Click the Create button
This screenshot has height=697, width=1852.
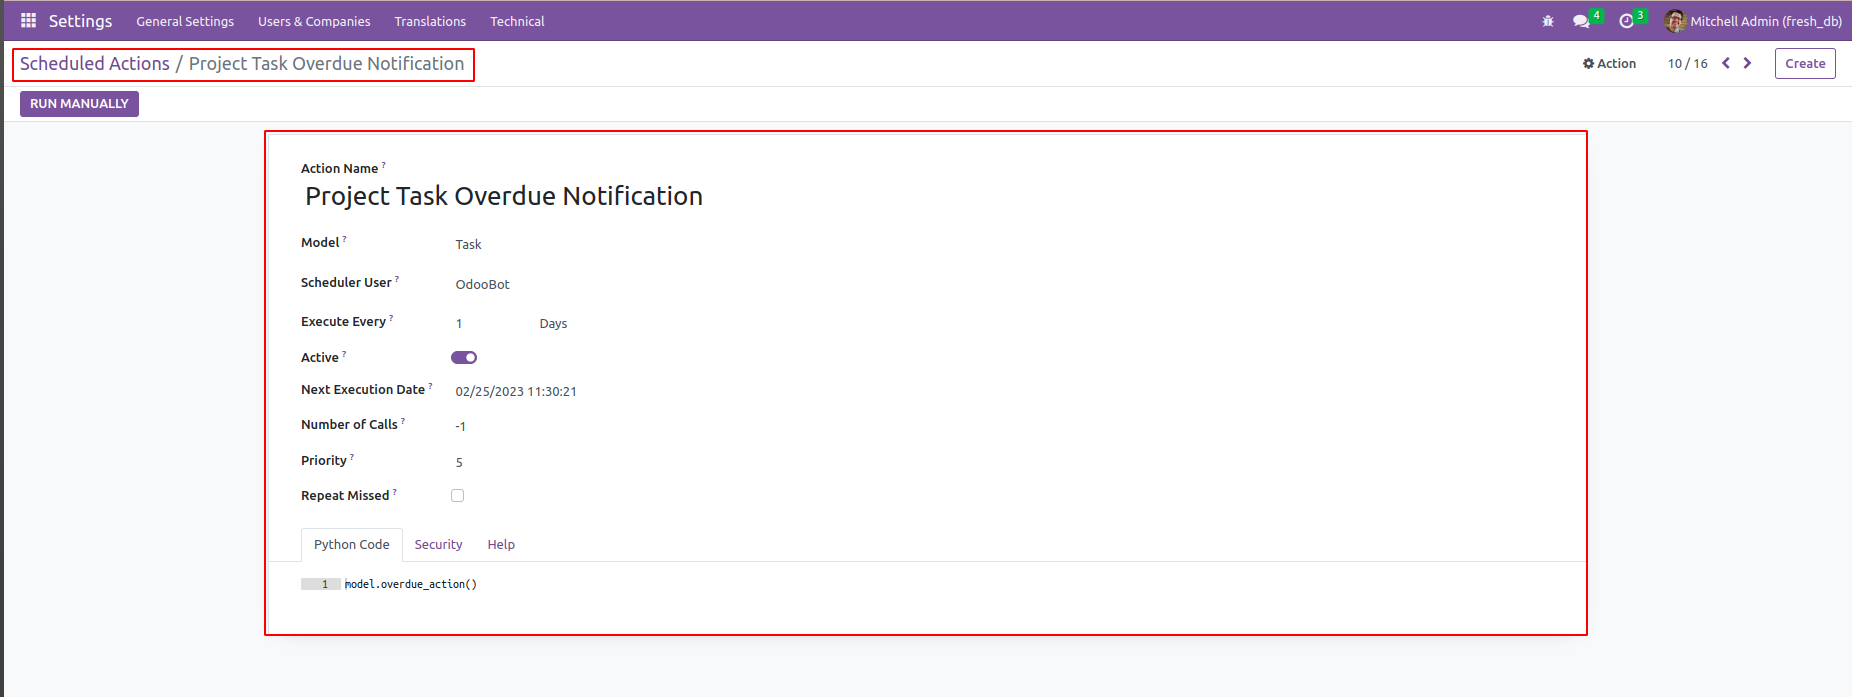point(1805,63)
